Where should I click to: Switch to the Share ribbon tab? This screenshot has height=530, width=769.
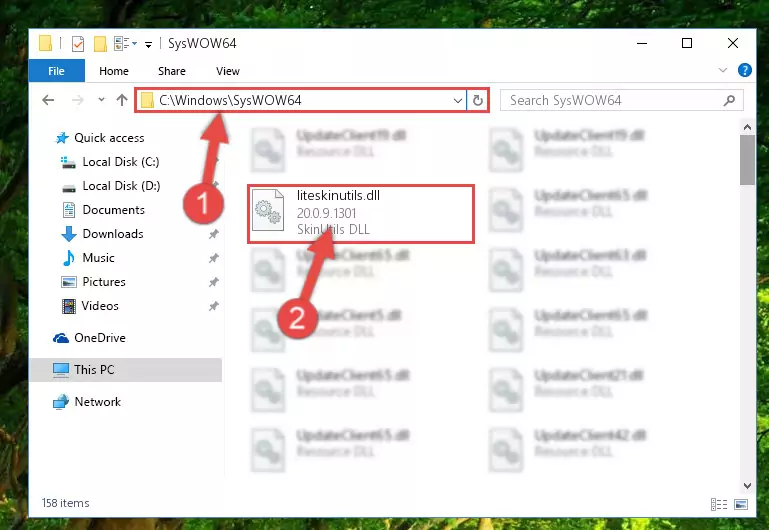pos(172,71)
